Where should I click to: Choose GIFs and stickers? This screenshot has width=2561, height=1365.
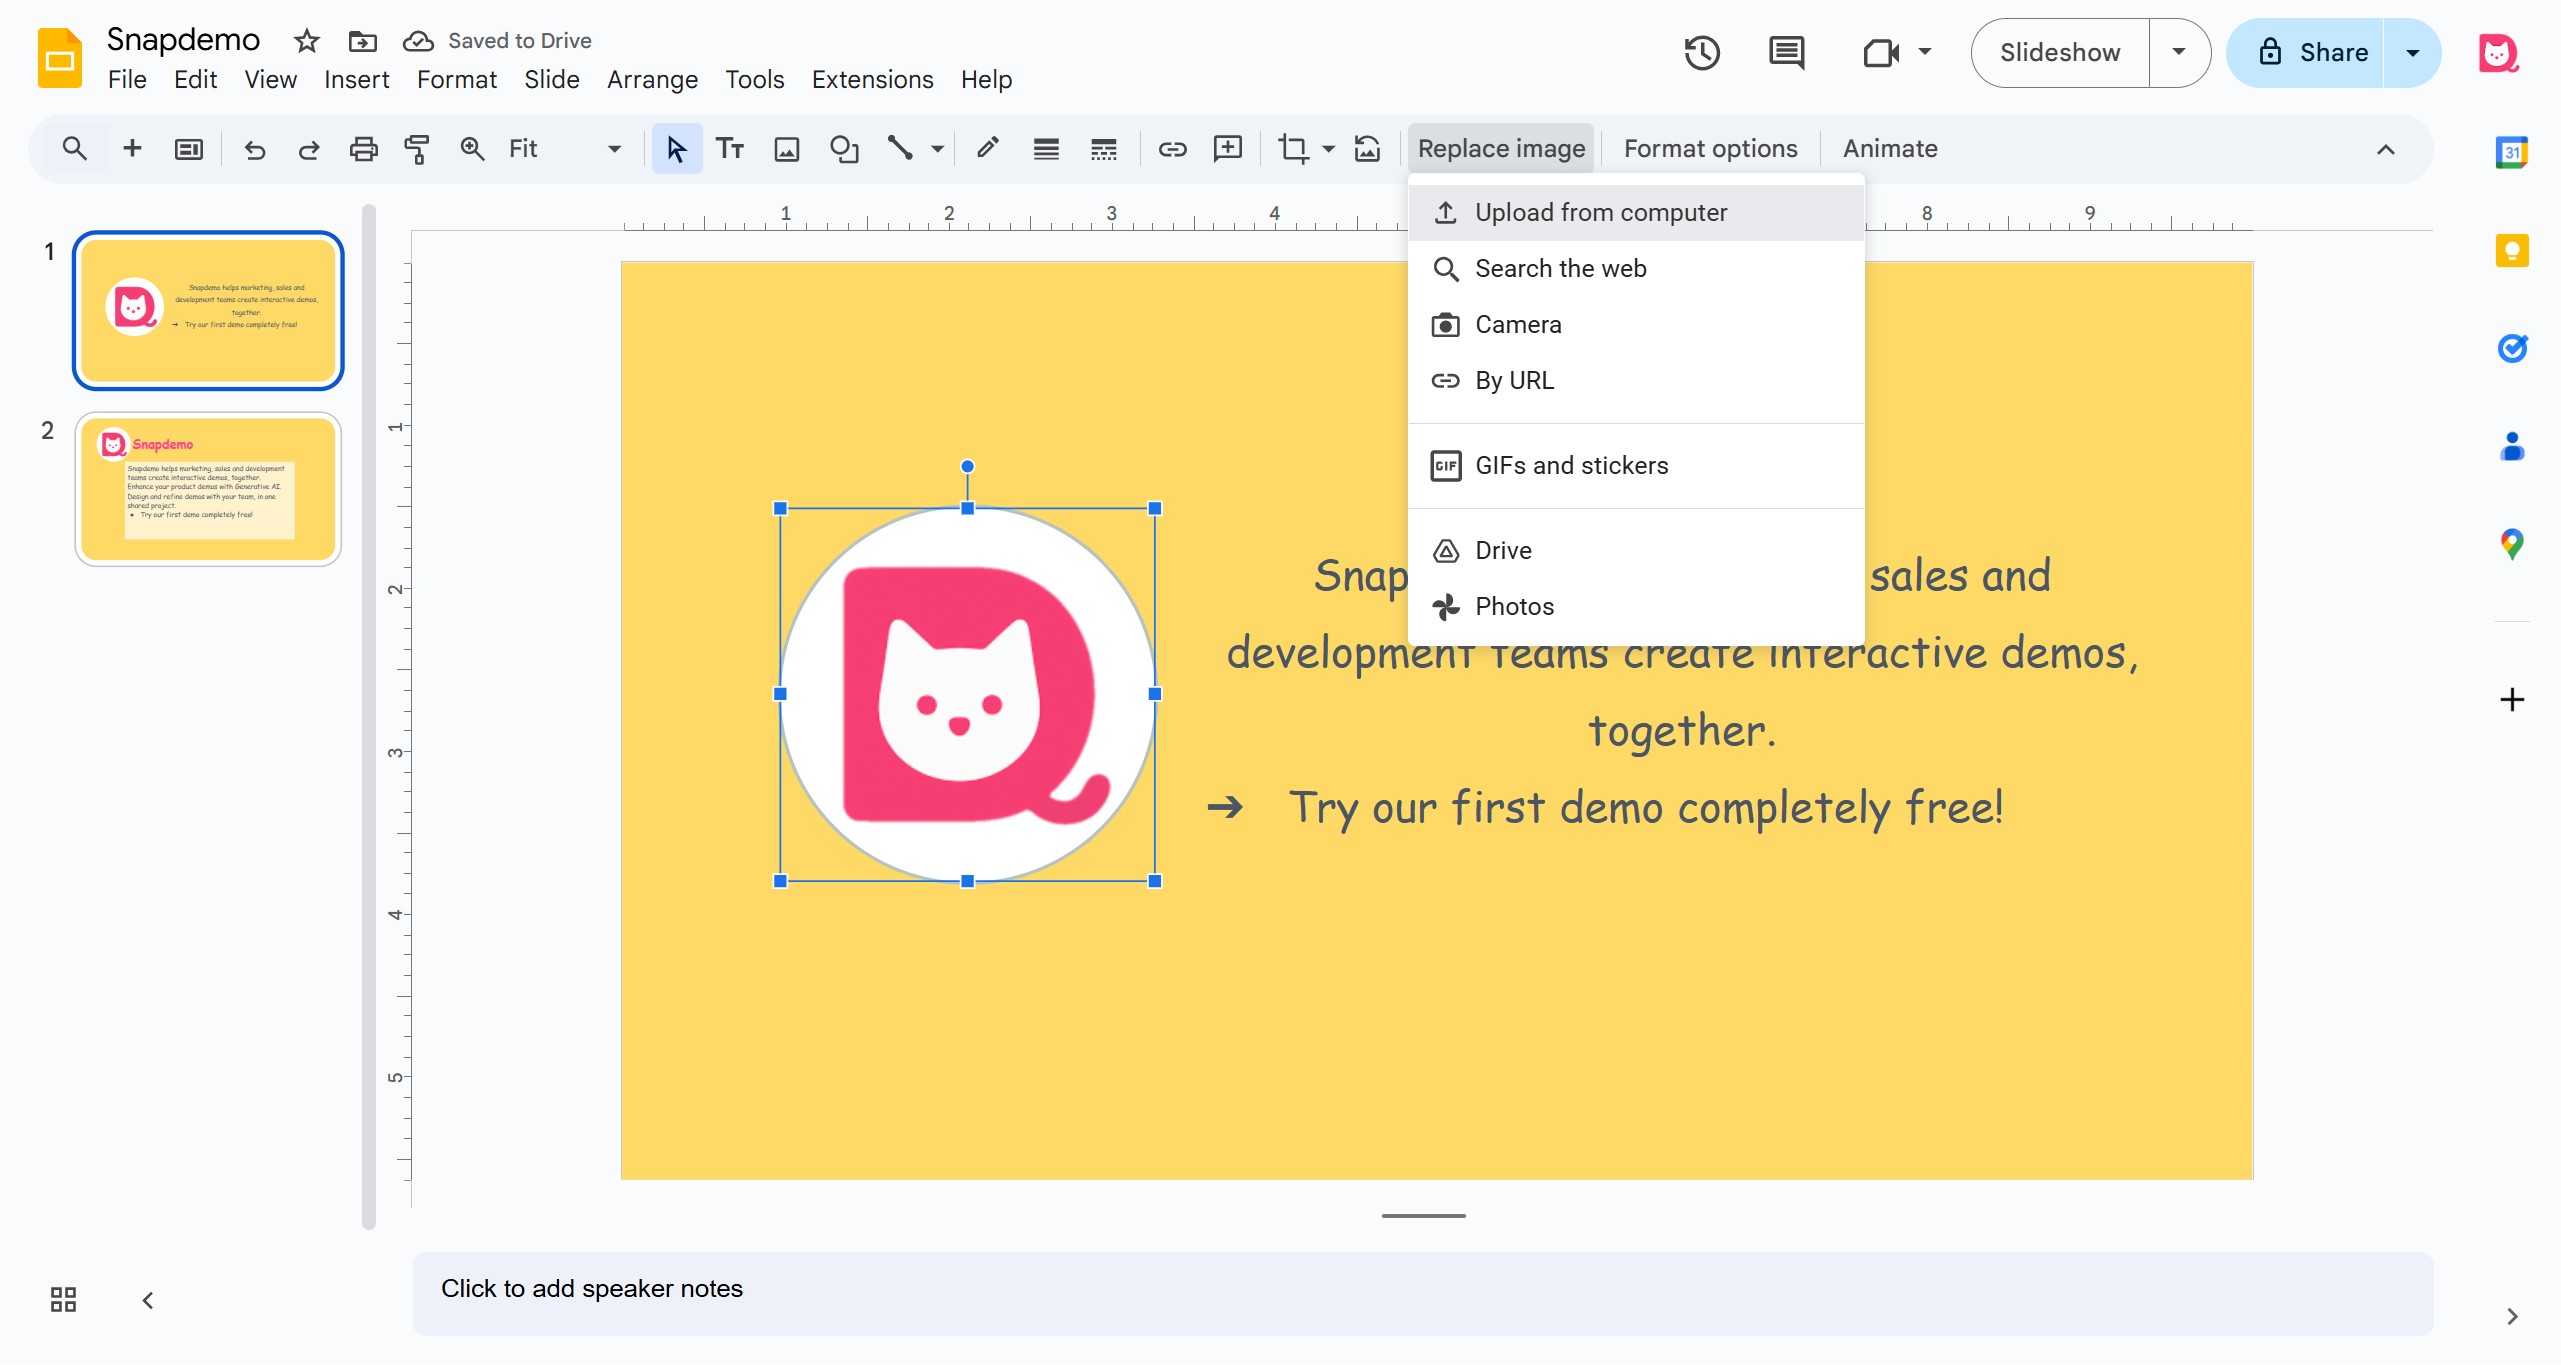click(x=1636, y=465)
